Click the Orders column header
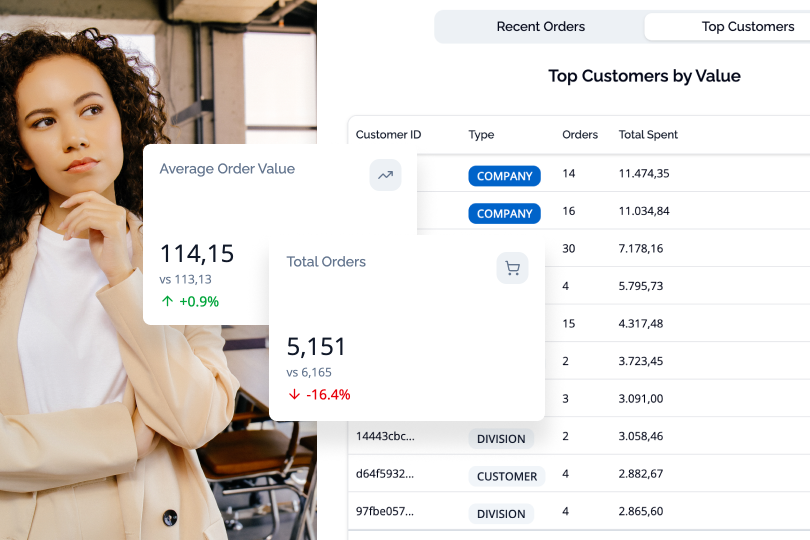Image resolution: width=810 pixels, height=540 pixels. click(x=580, y=134)
